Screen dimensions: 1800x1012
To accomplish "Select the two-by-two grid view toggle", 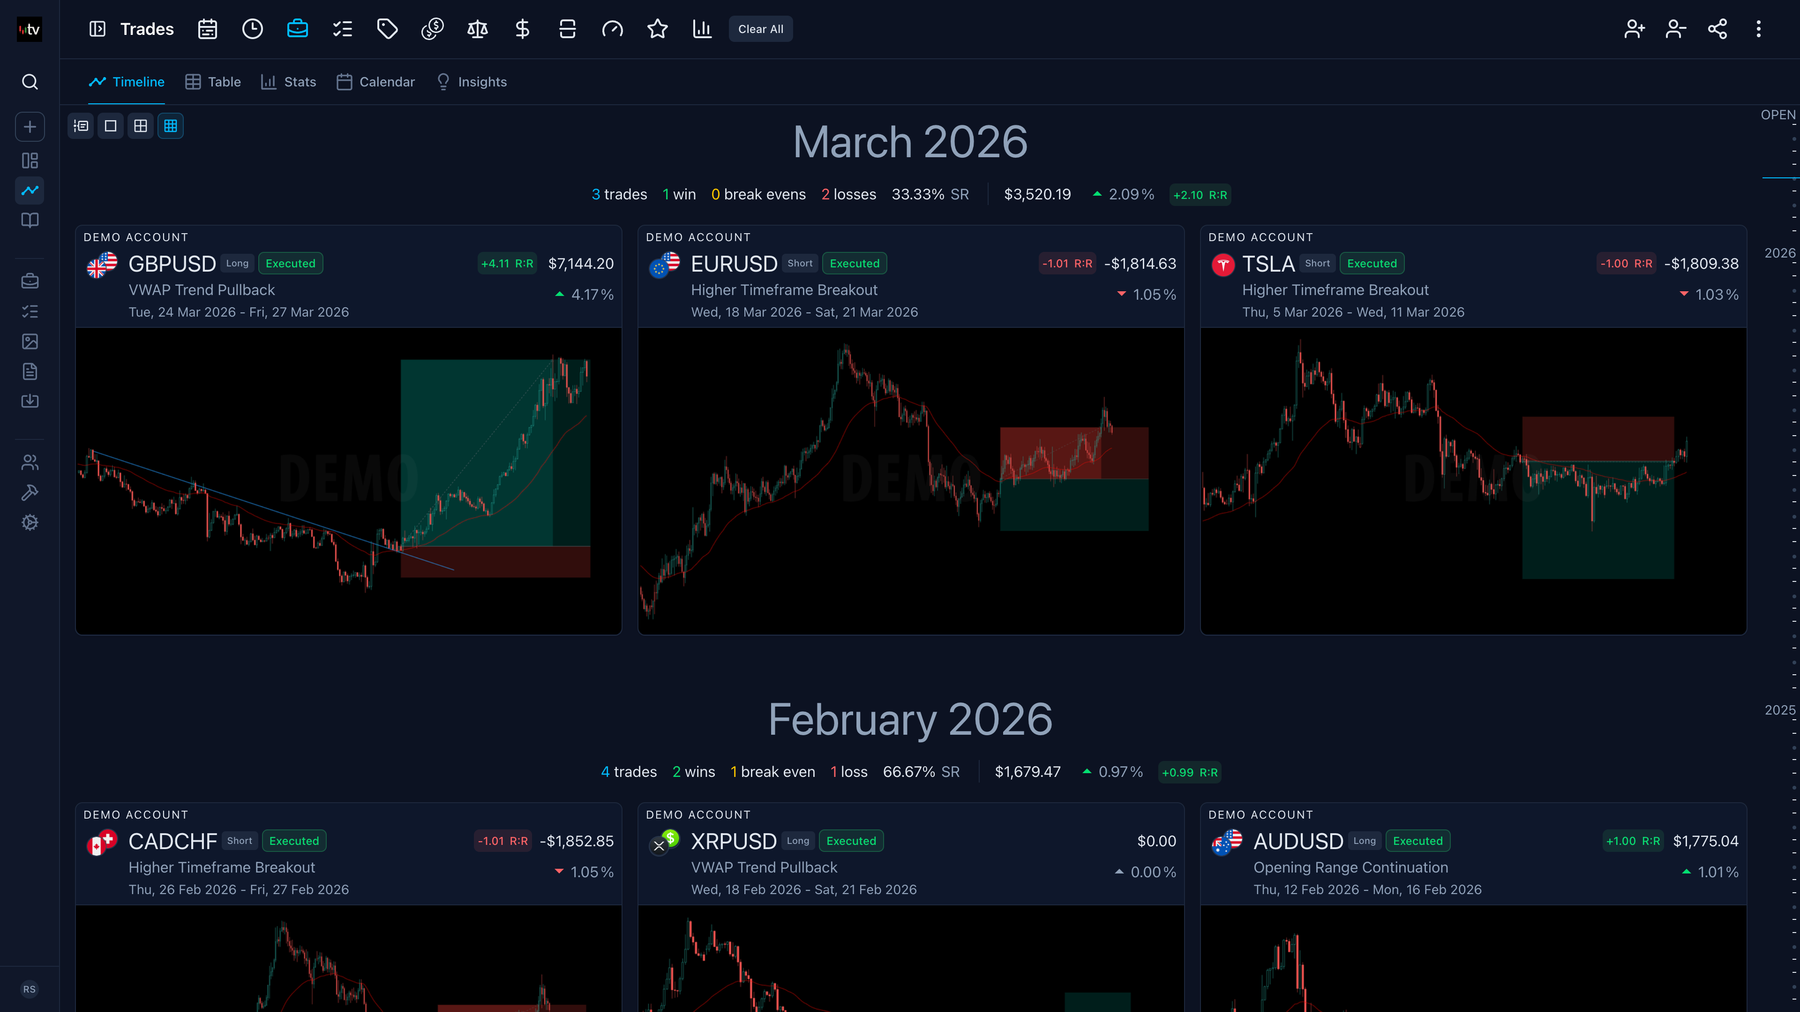I will [x=141, y=126].
